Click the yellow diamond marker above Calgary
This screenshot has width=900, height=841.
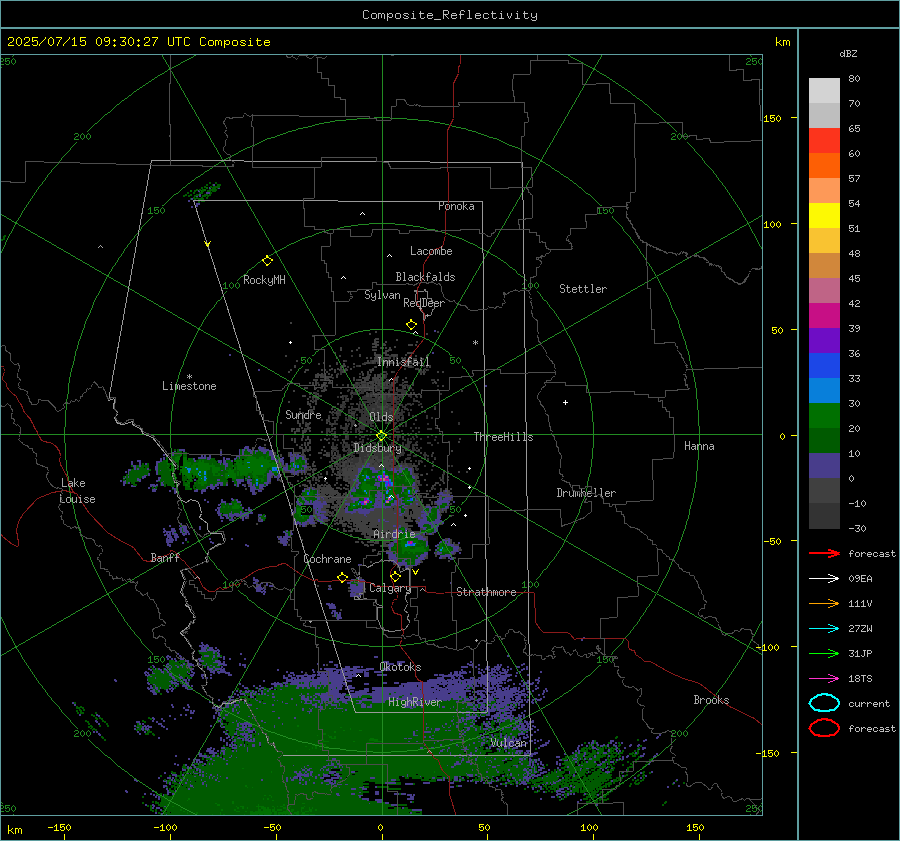click(x=395, y=576)
